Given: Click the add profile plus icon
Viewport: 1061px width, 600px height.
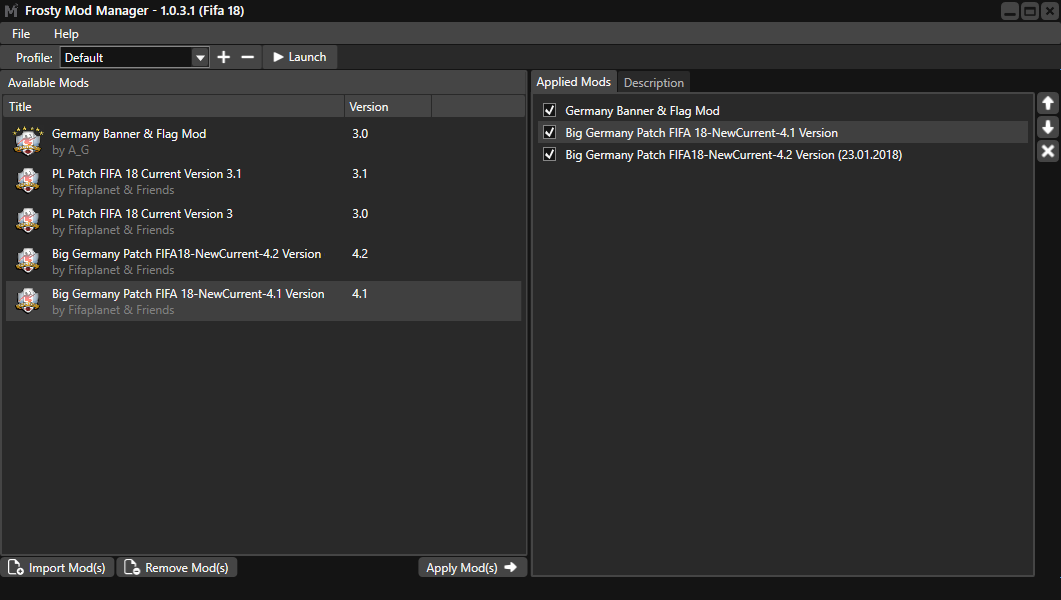Looking at the screenshot, I should coord(223,57).
